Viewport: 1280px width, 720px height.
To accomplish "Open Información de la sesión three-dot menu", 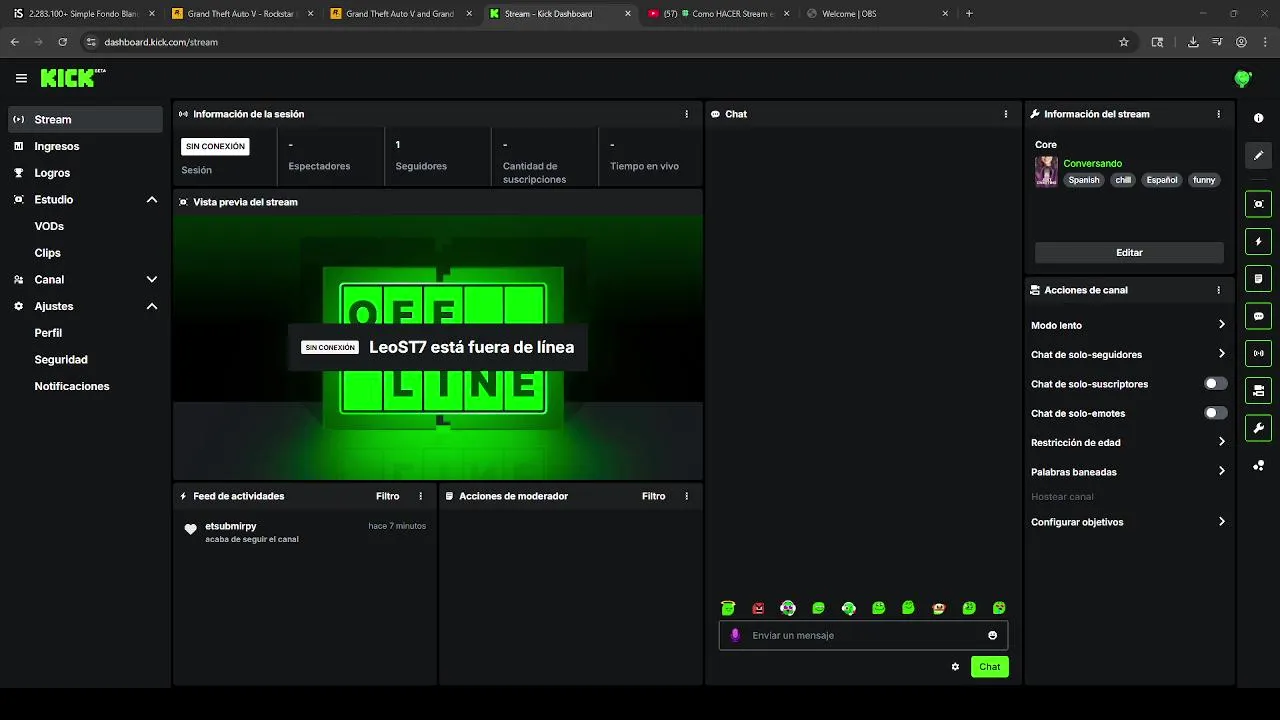I will click(x=686, y=114).
